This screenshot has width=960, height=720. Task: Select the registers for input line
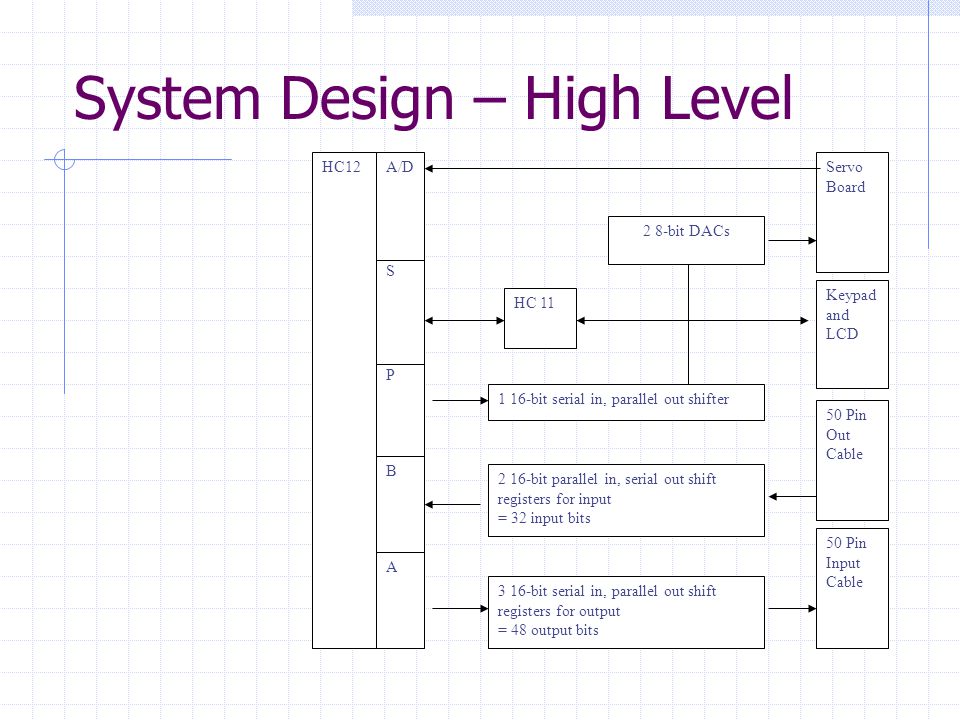point(554,499)
